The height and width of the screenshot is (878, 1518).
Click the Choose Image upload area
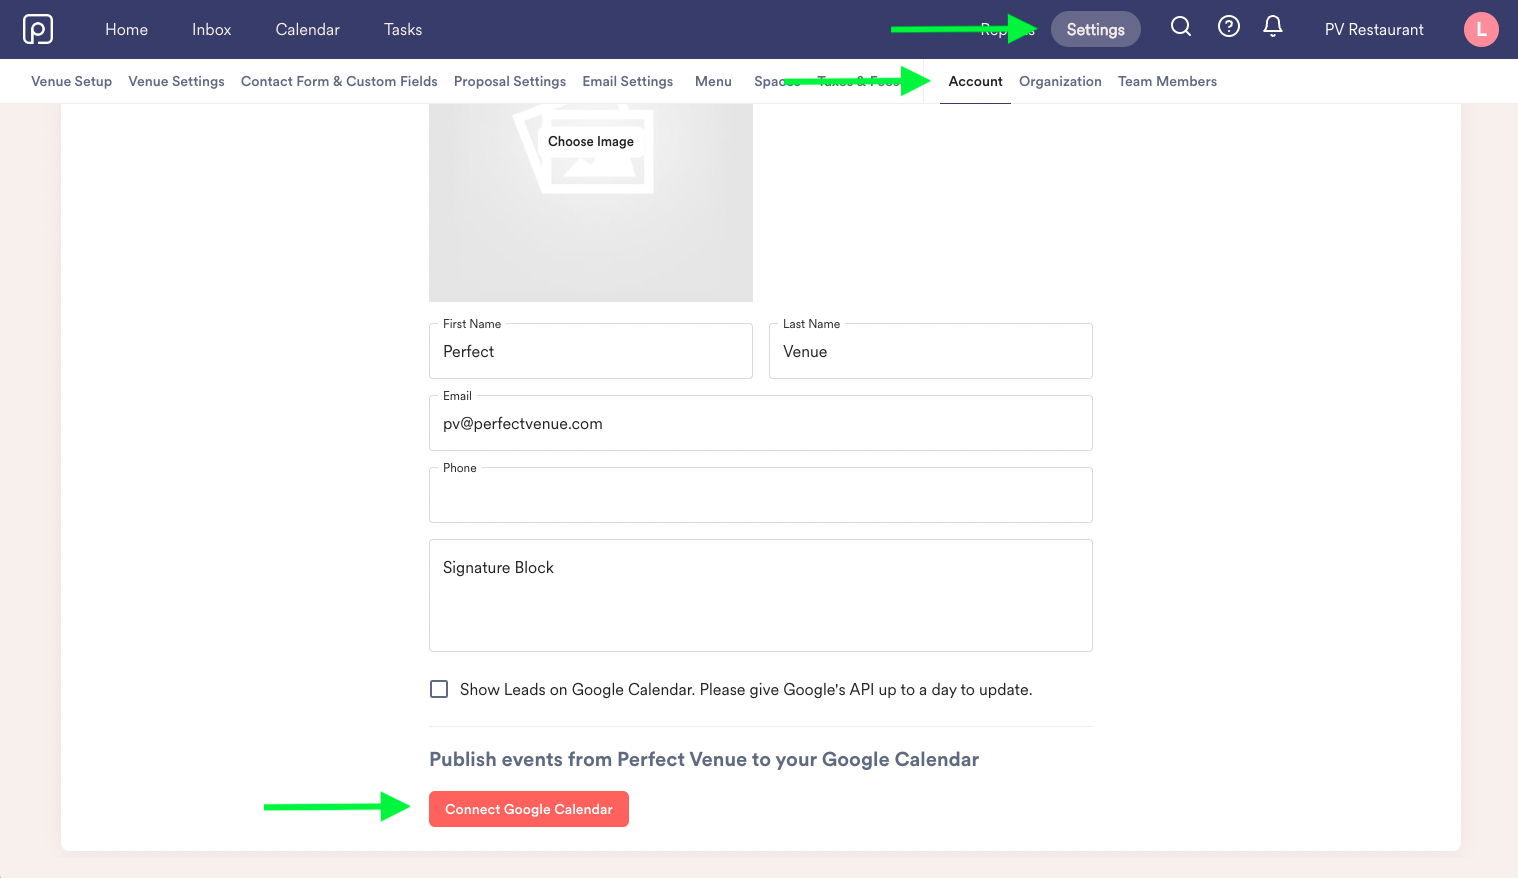tap(590, 141)
